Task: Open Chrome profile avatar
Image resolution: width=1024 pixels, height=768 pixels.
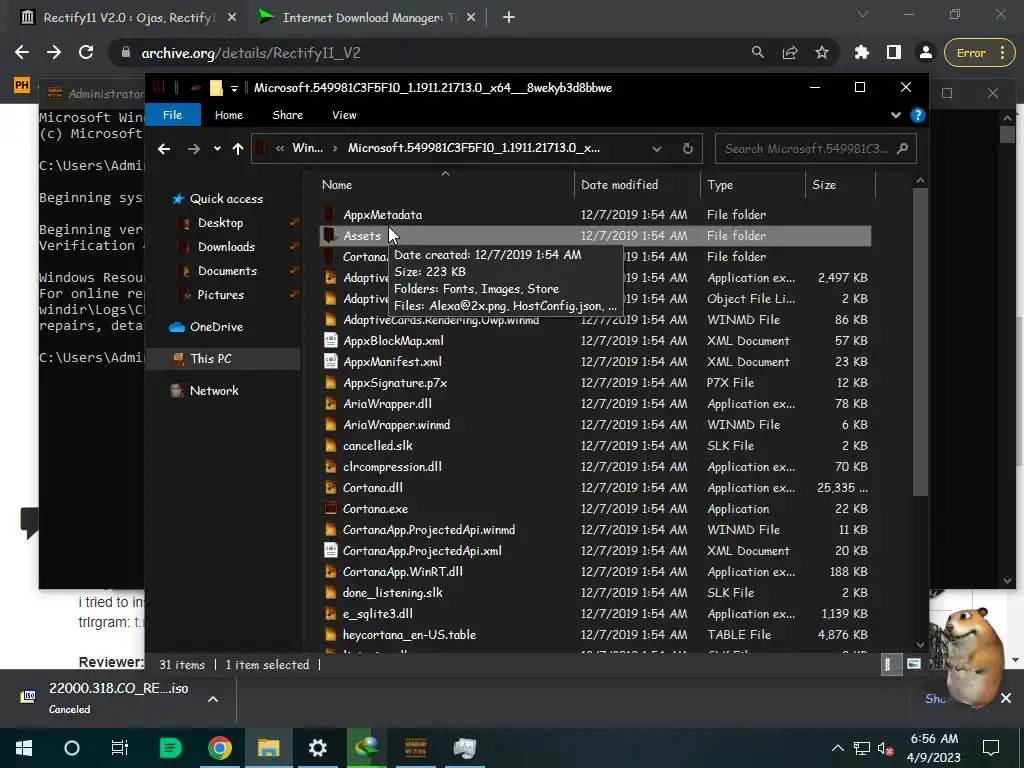Action: pyautogui.click(x=925, y=53)
